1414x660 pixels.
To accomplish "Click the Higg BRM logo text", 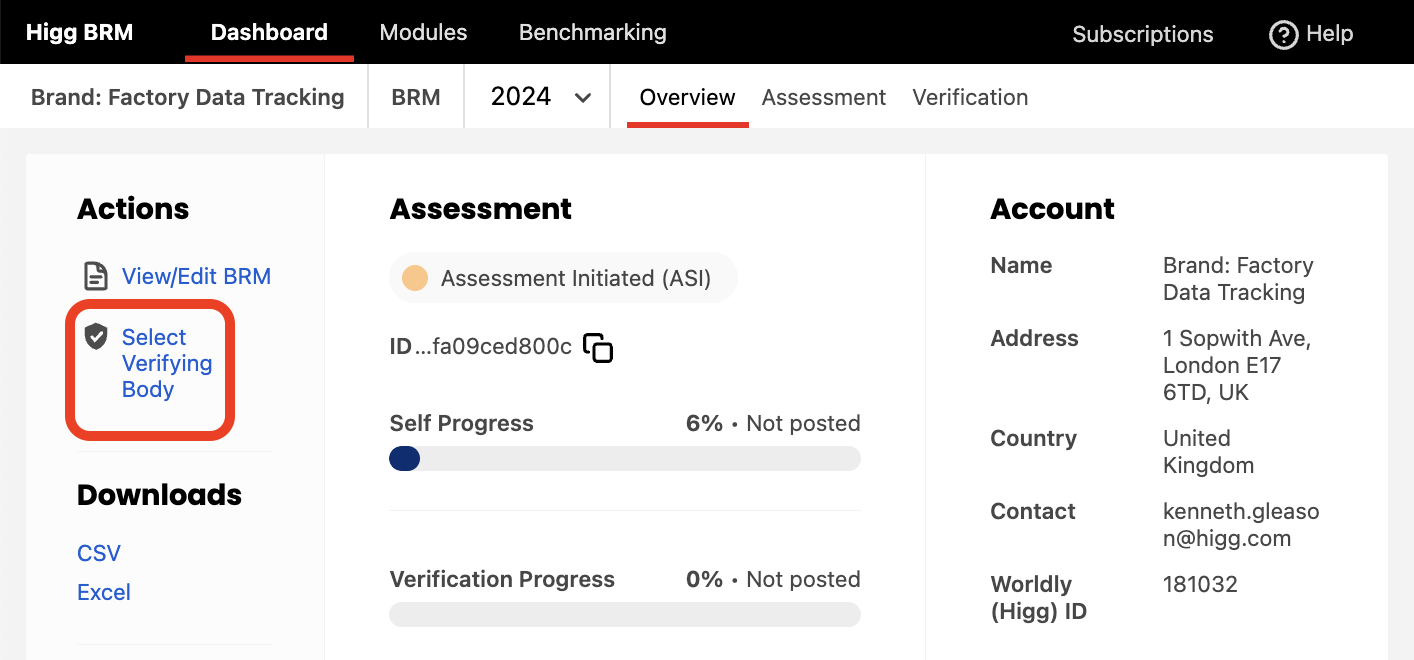I will pyautogui.click(x=79, y=32).
